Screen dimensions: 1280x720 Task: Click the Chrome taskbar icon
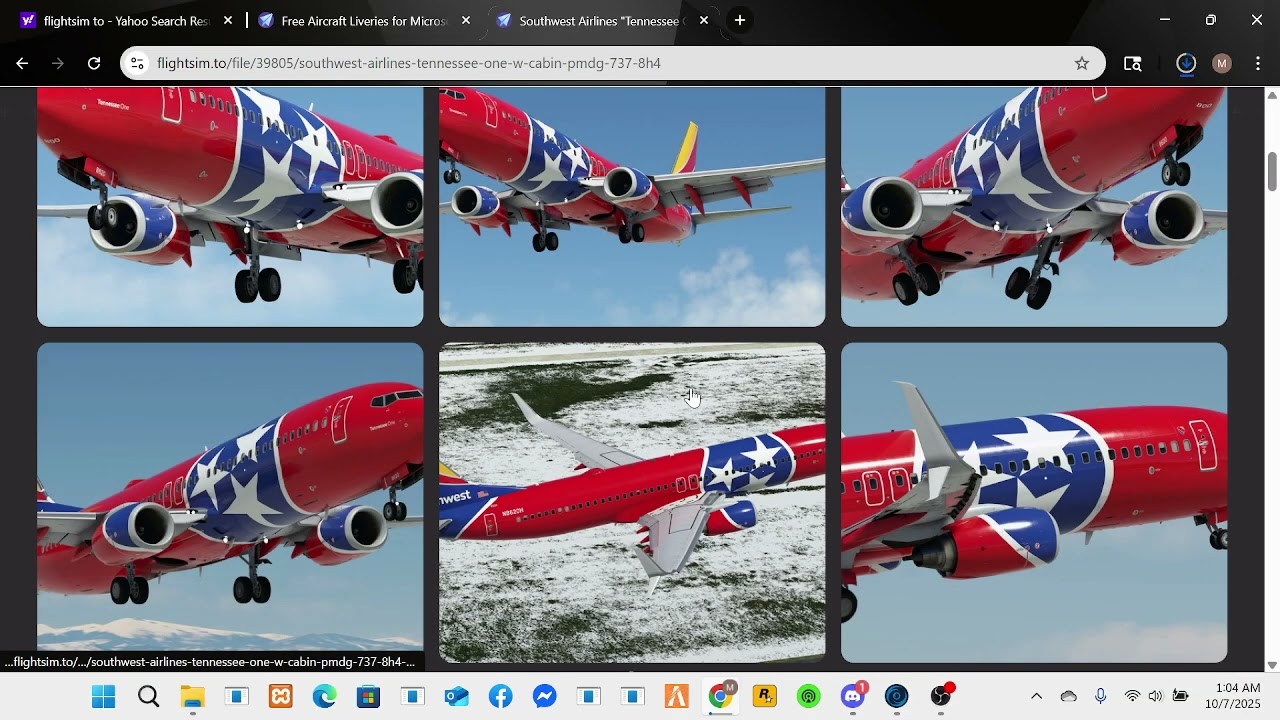coord(721,697)
